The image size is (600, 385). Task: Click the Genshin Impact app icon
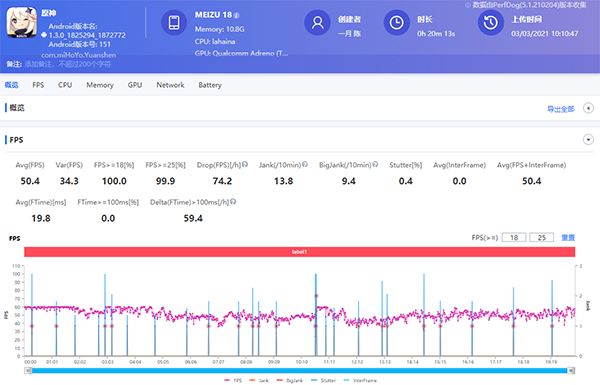[21, 22]
